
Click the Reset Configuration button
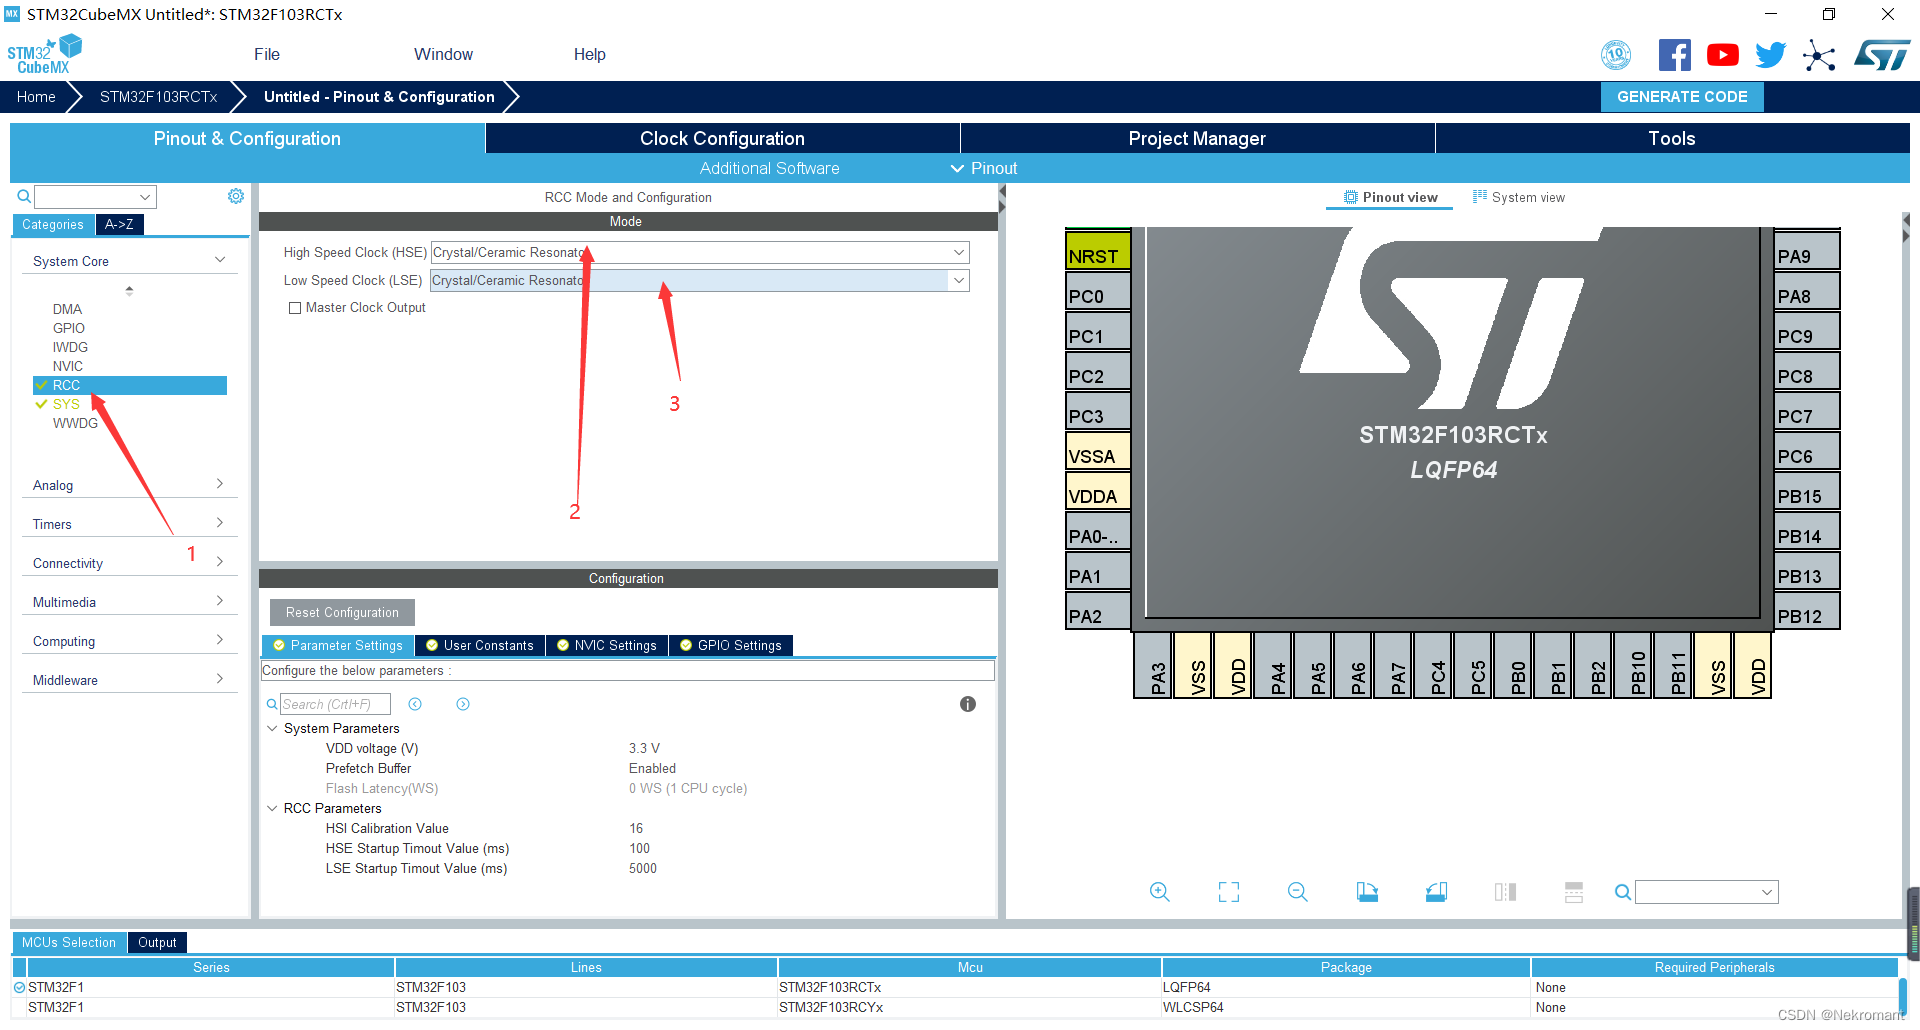[x=342, y=612]
